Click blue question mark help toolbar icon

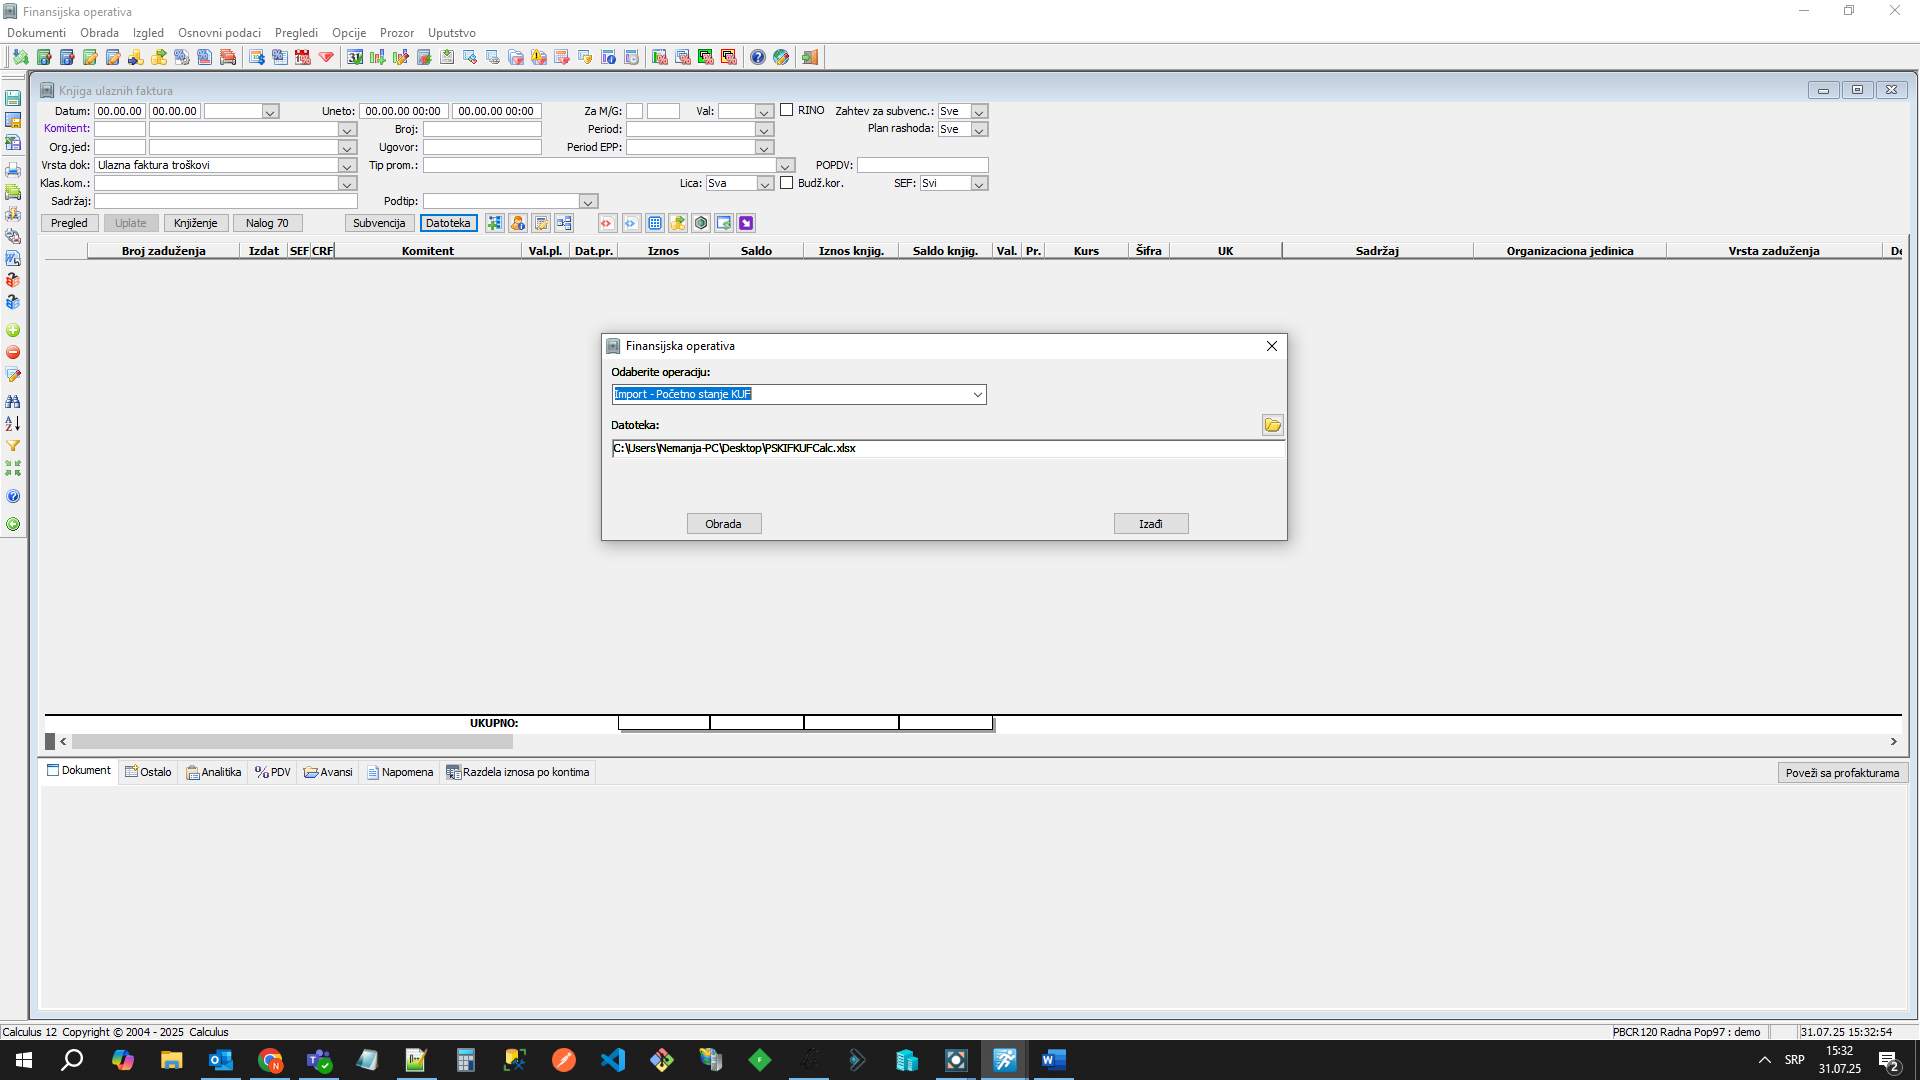(x=758, y=57)
